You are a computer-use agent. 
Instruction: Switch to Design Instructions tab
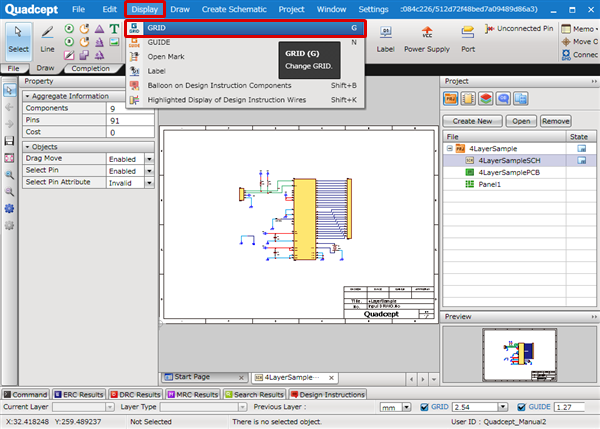[328, 395]
